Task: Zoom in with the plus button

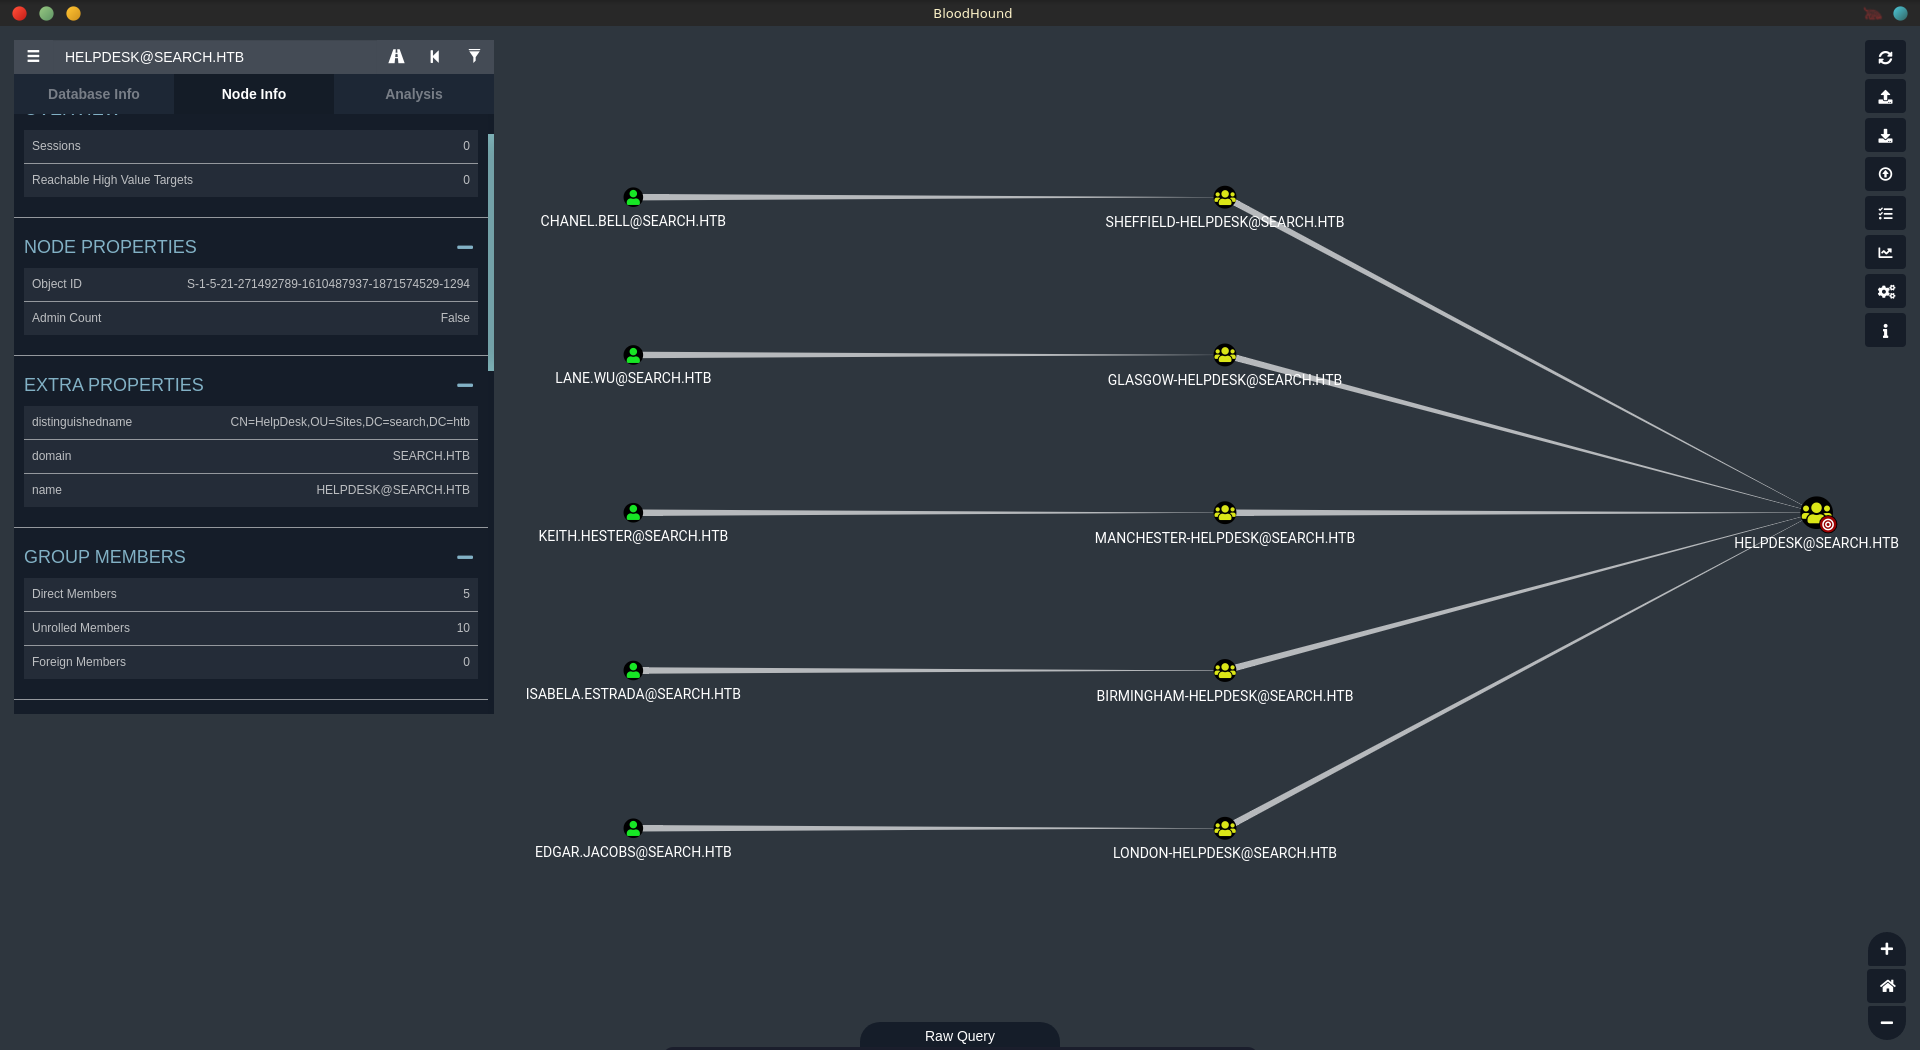Action: [x=1886, y=949]
